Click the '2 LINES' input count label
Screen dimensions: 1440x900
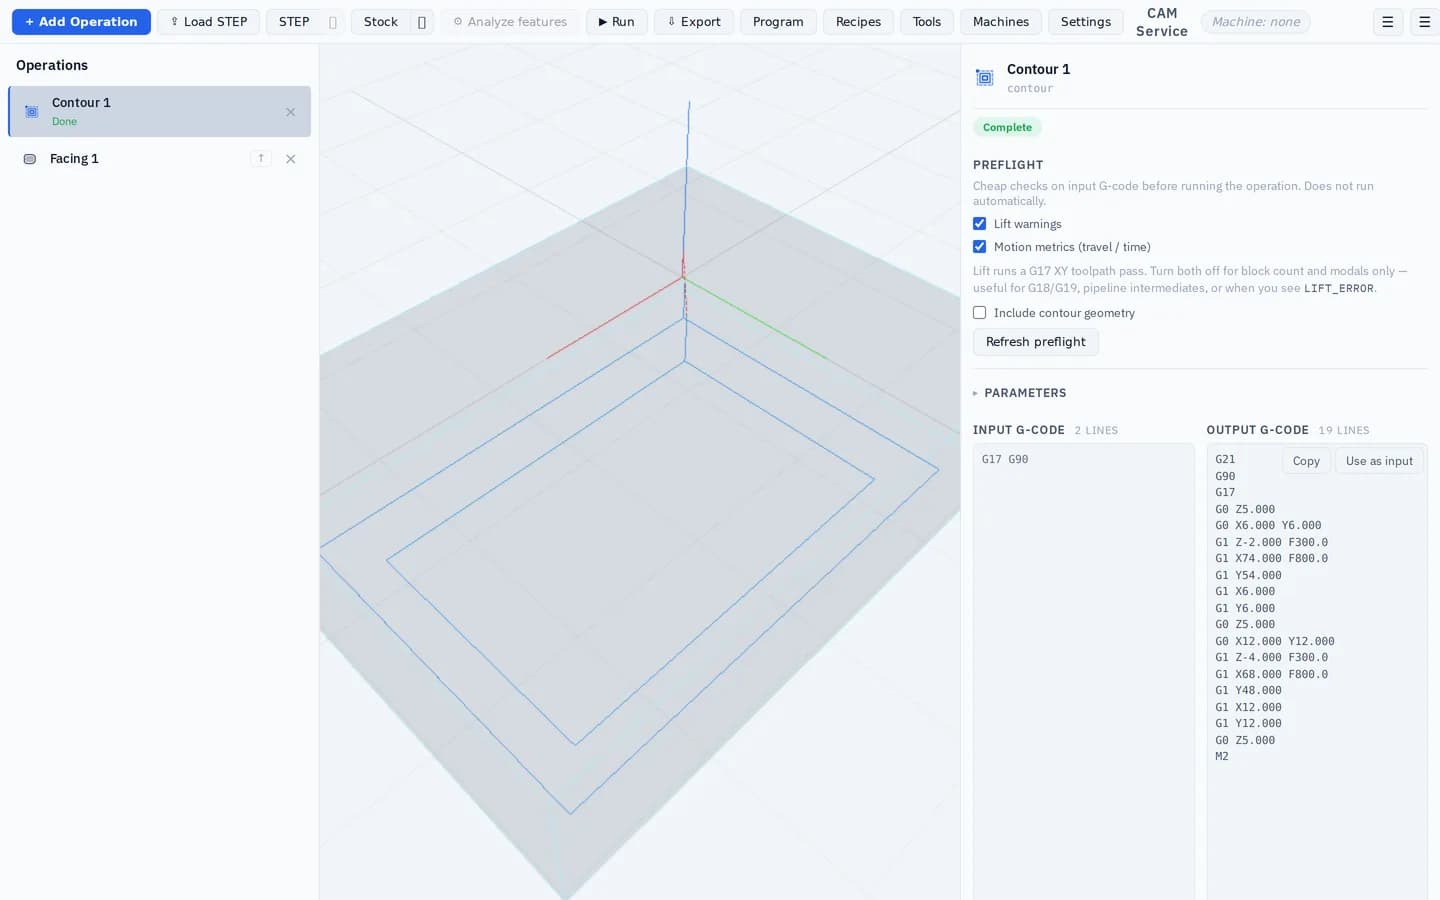[x=1096, y=430]
